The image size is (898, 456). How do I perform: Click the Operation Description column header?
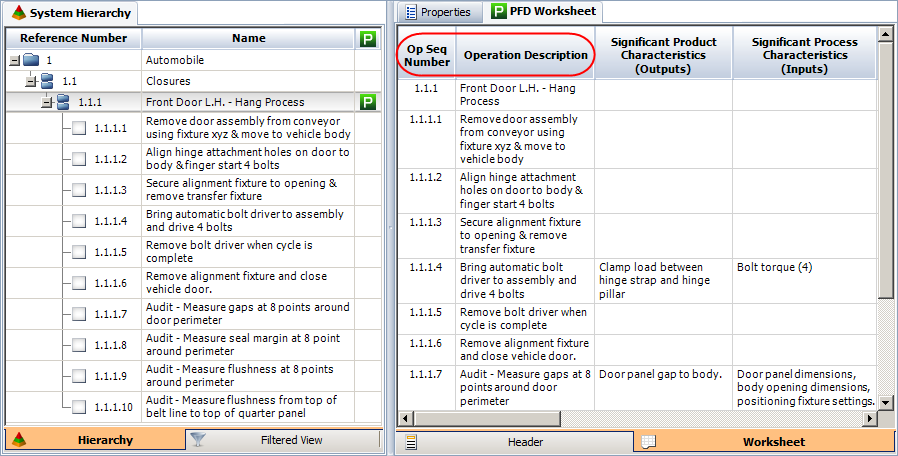click(525, 55)
